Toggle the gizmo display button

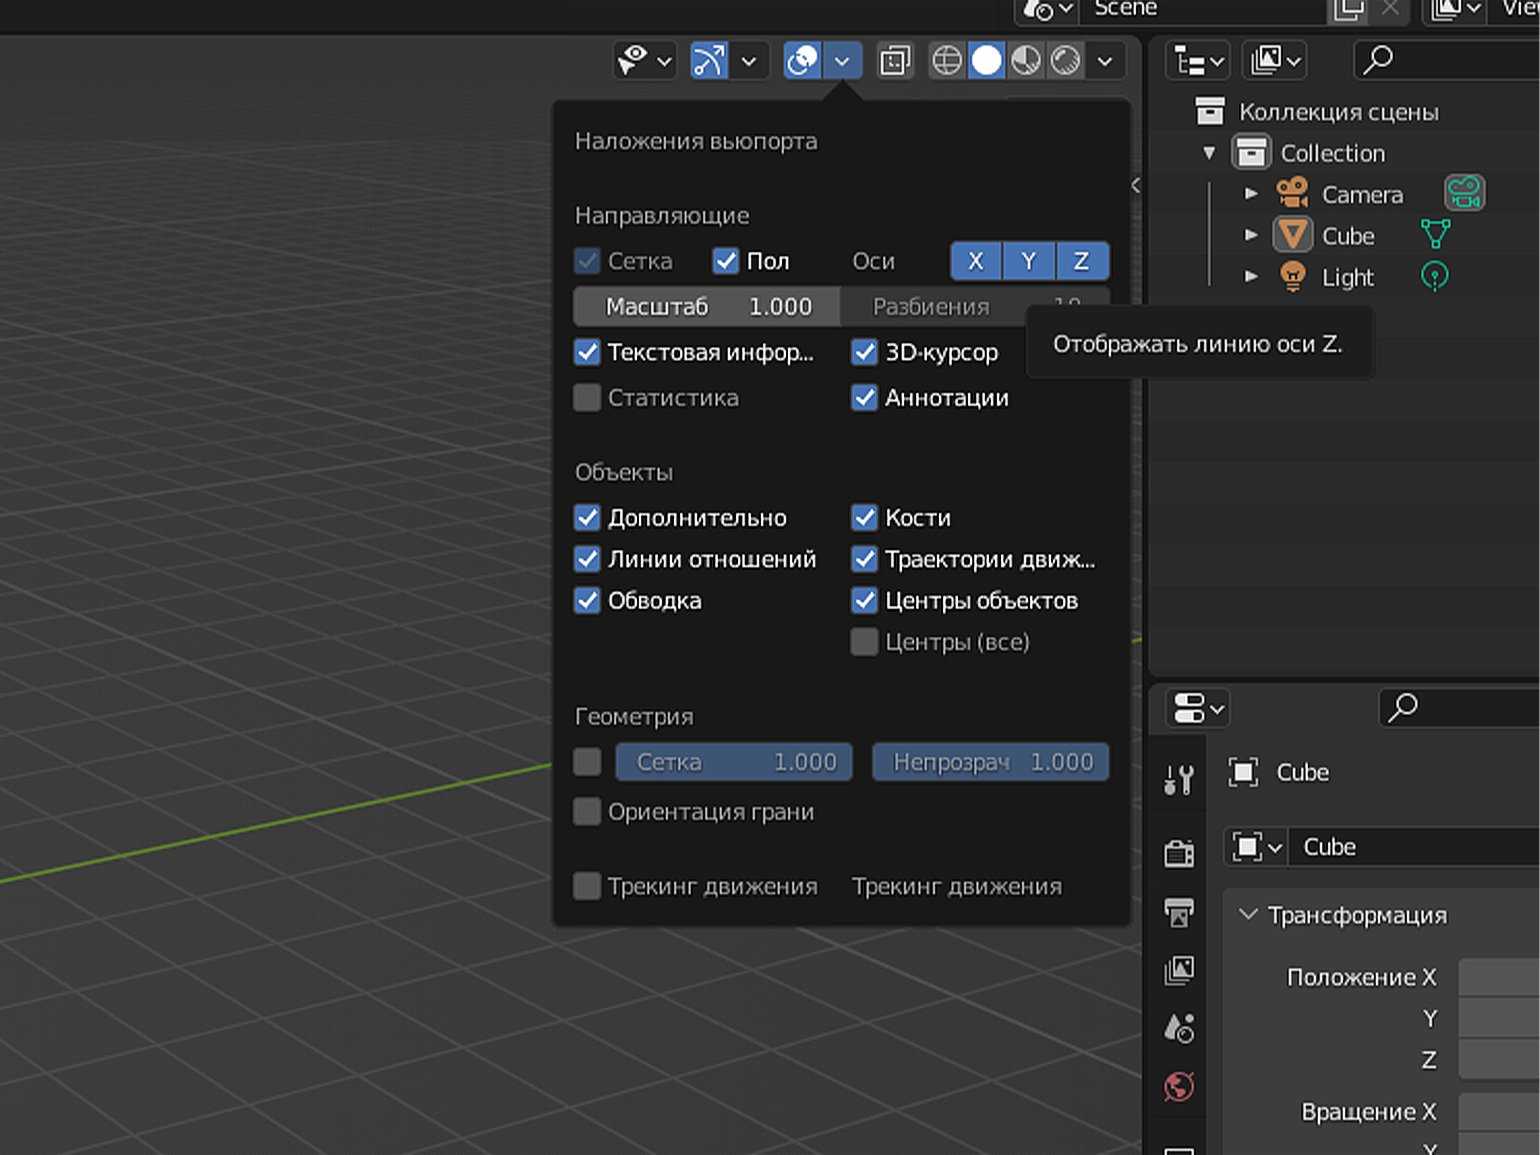click(x=708, y=61)
